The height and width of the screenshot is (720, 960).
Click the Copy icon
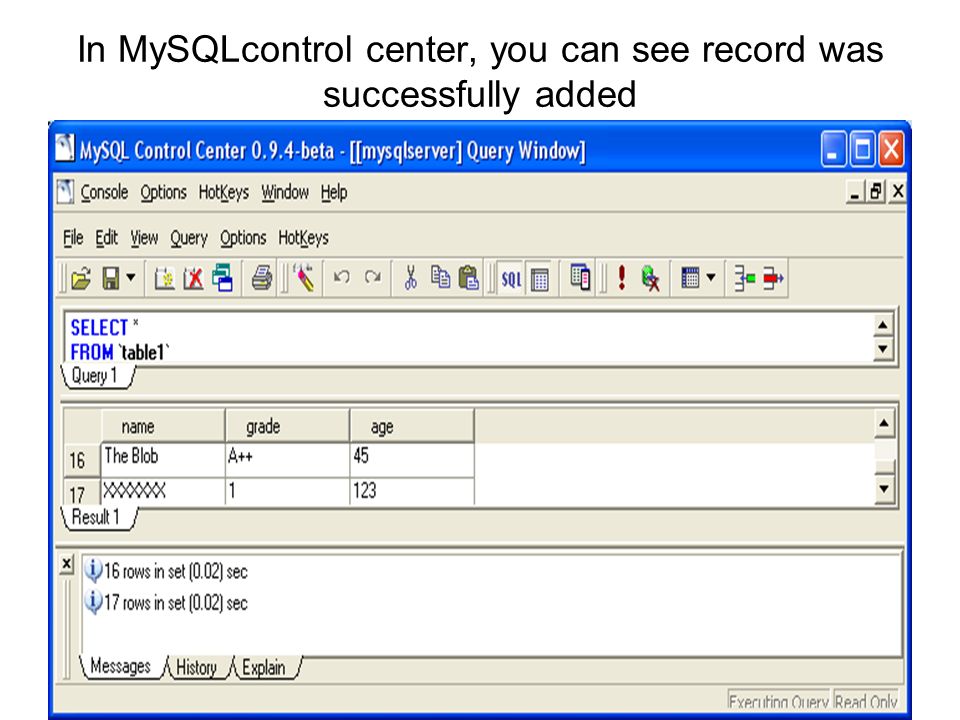click(x=440, y=277)
